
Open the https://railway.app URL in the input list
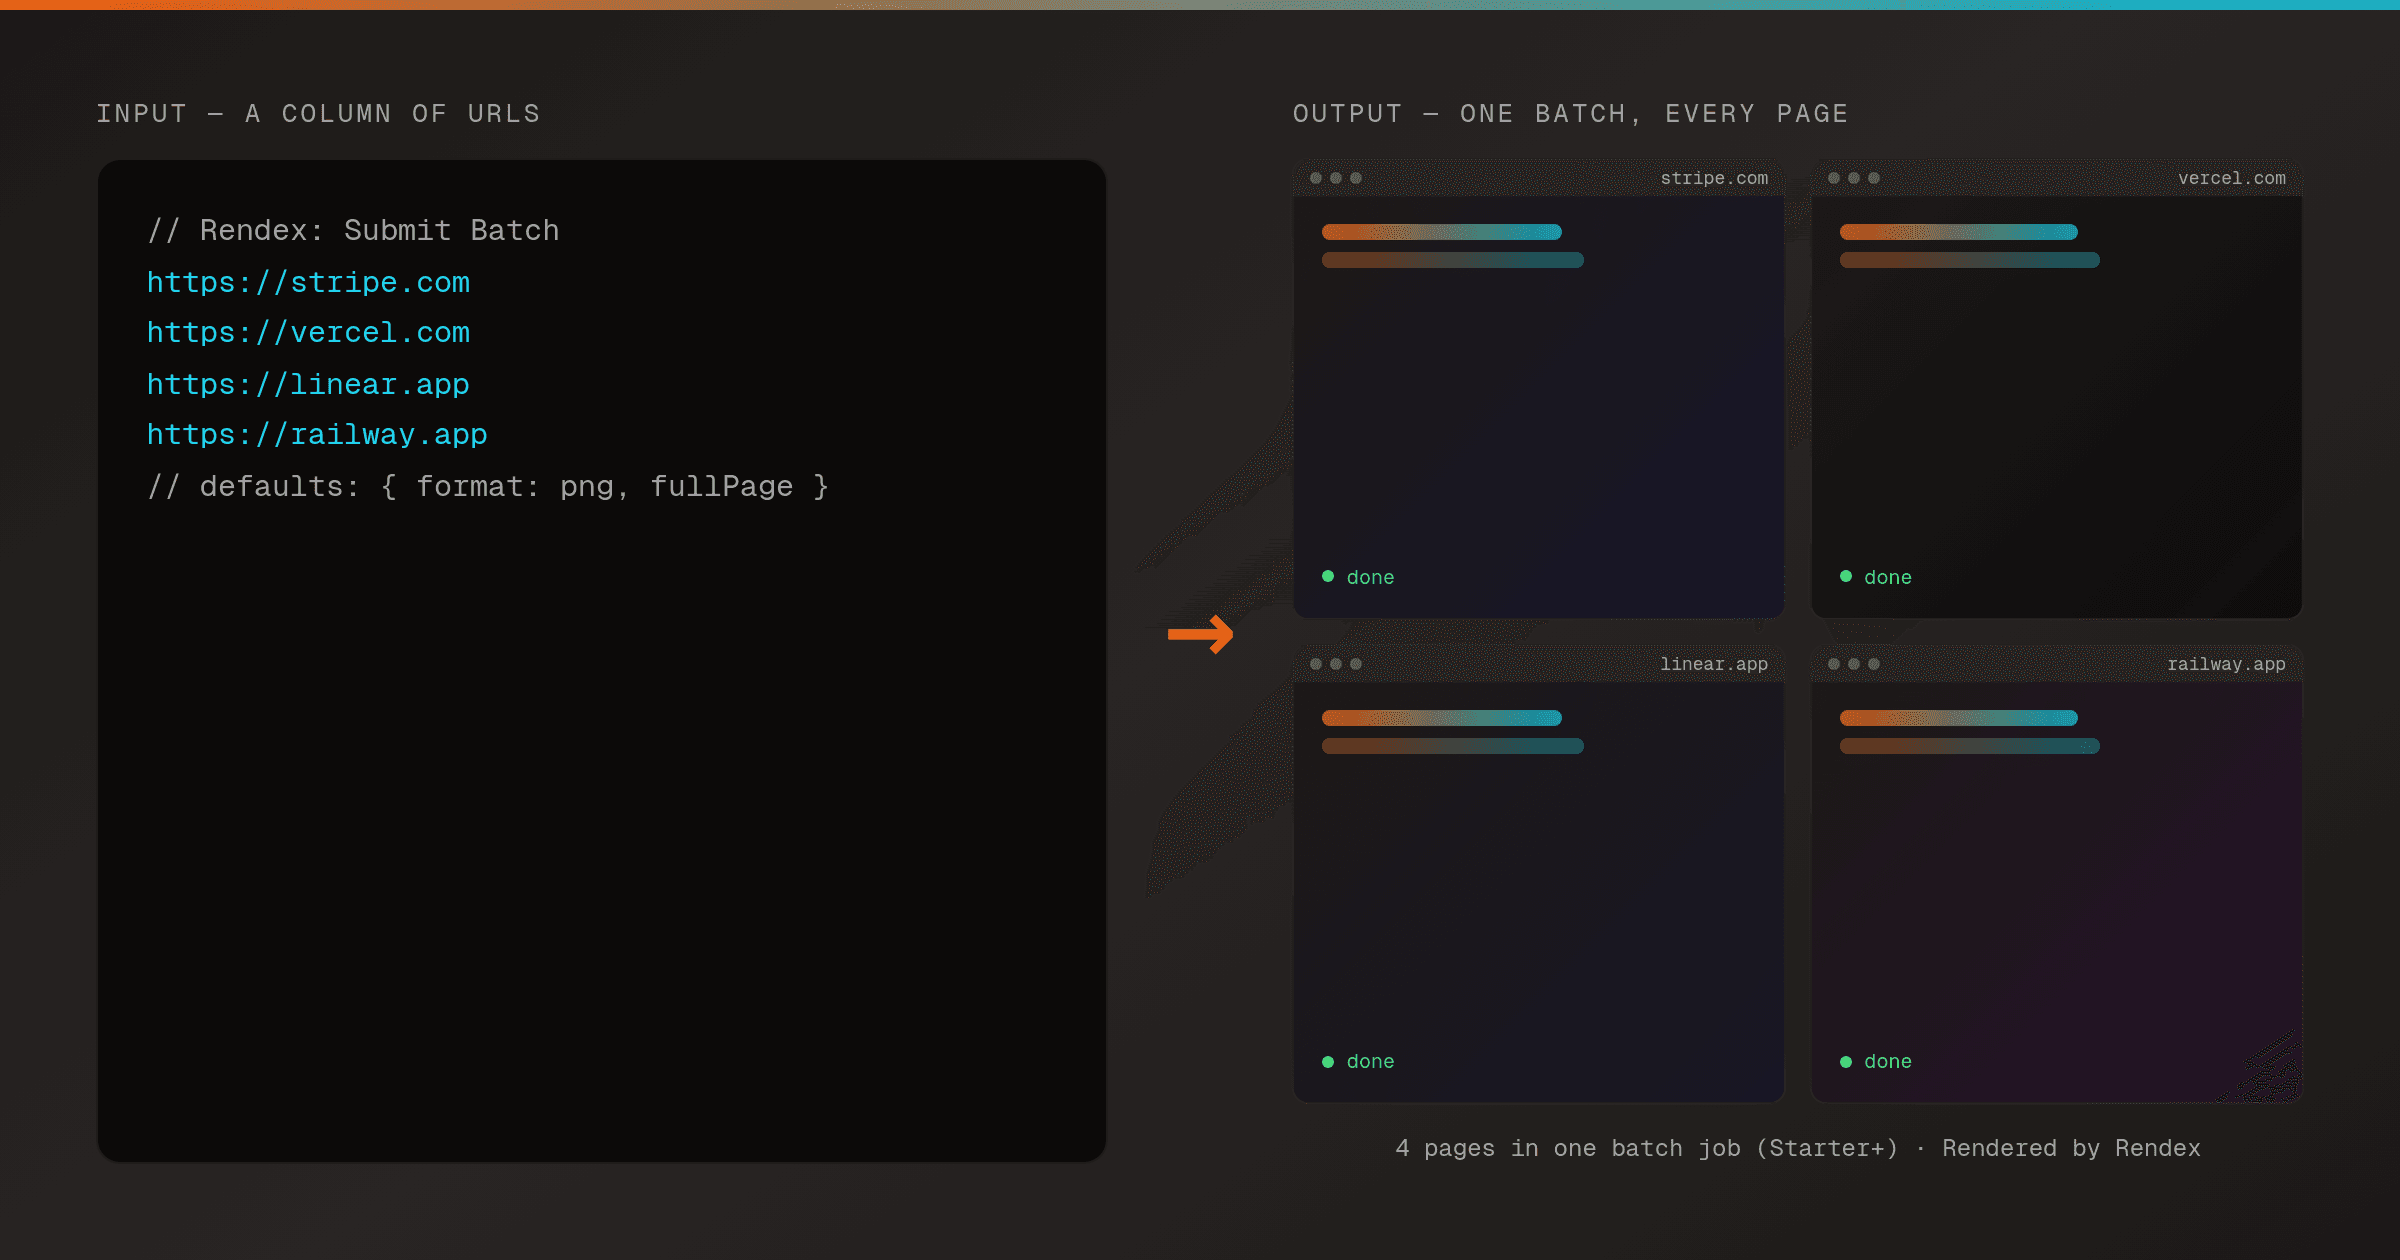tap(317, 435)
